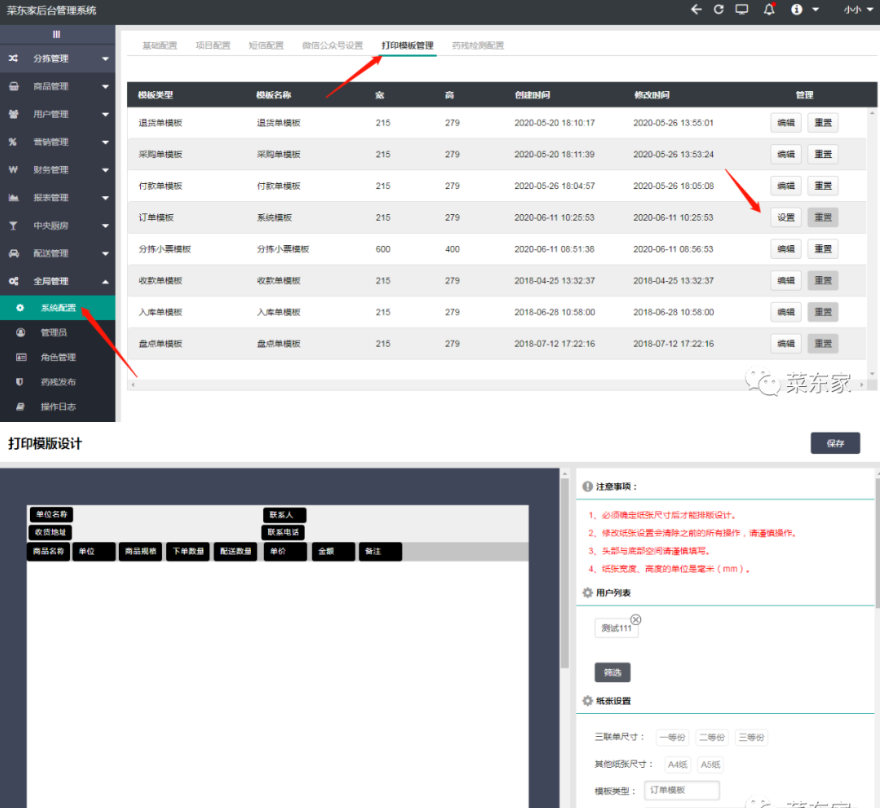The width and height of the screenshot is (881, 808).
Task: Choose A4纸 paper size option
Action: tap(677, 764)
